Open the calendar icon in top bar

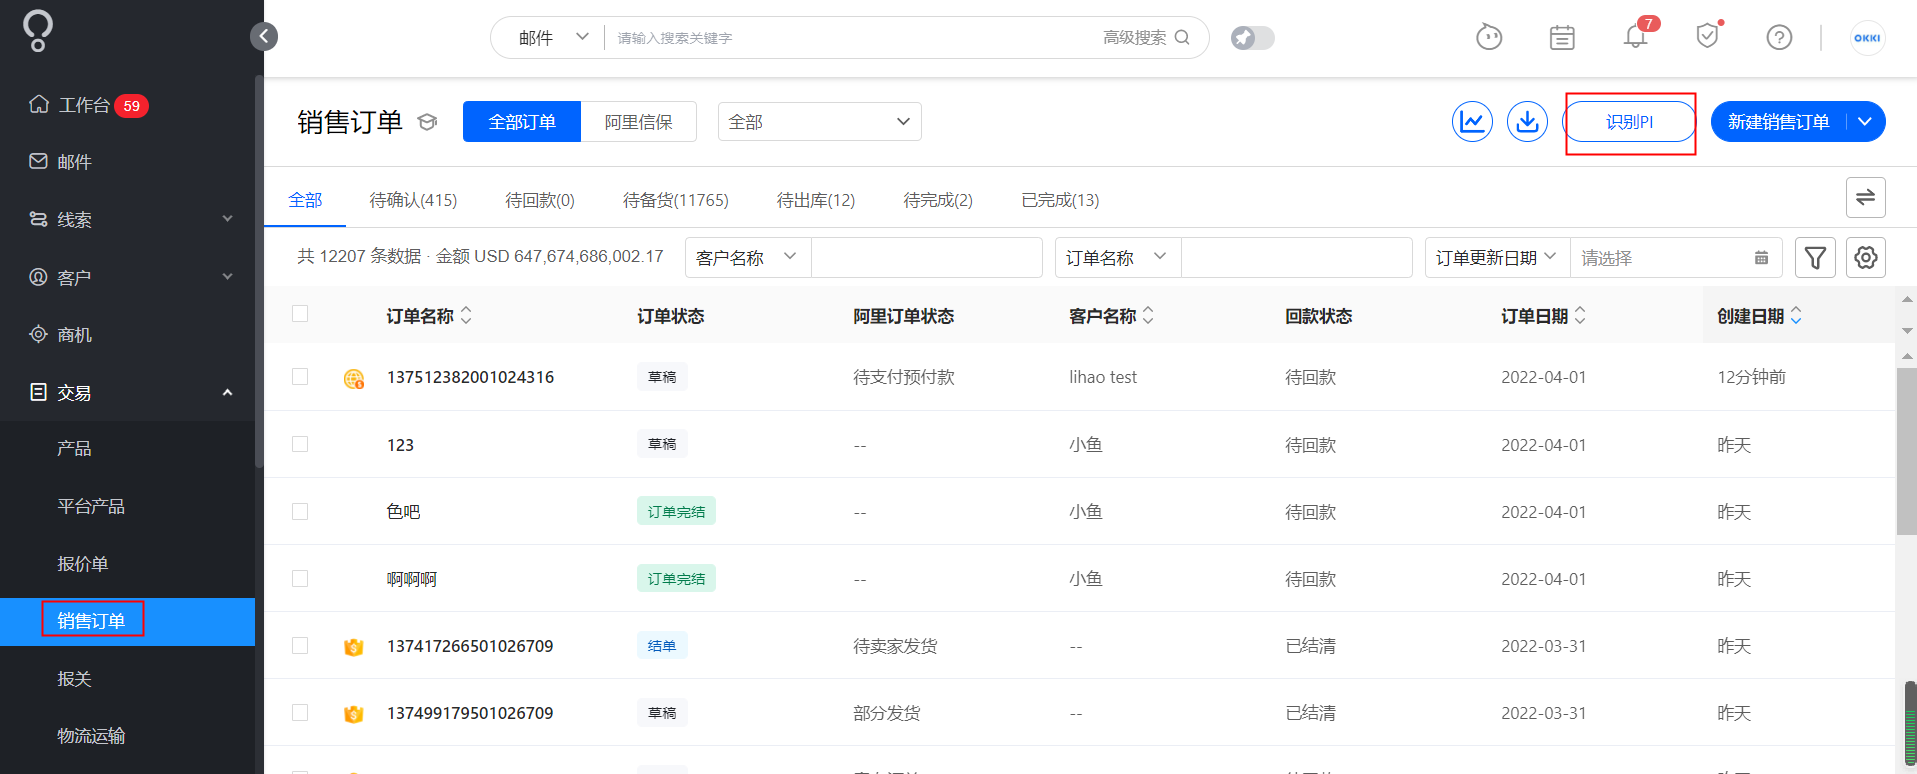pos(1562,38)
